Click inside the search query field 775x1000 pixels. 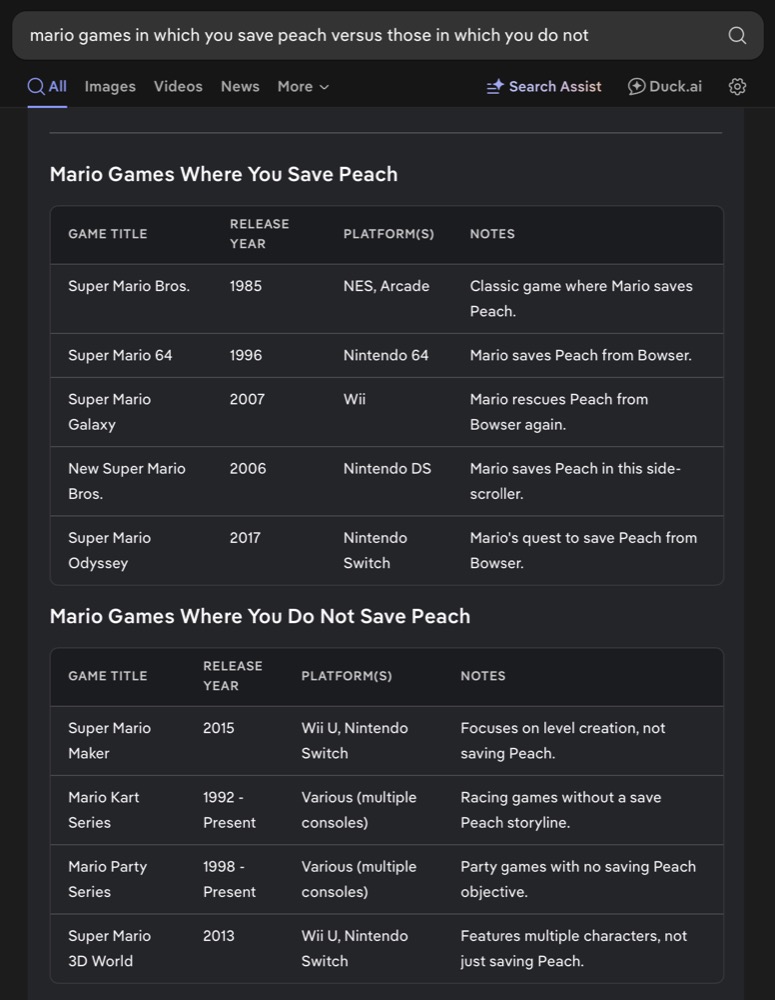(360, 36)
